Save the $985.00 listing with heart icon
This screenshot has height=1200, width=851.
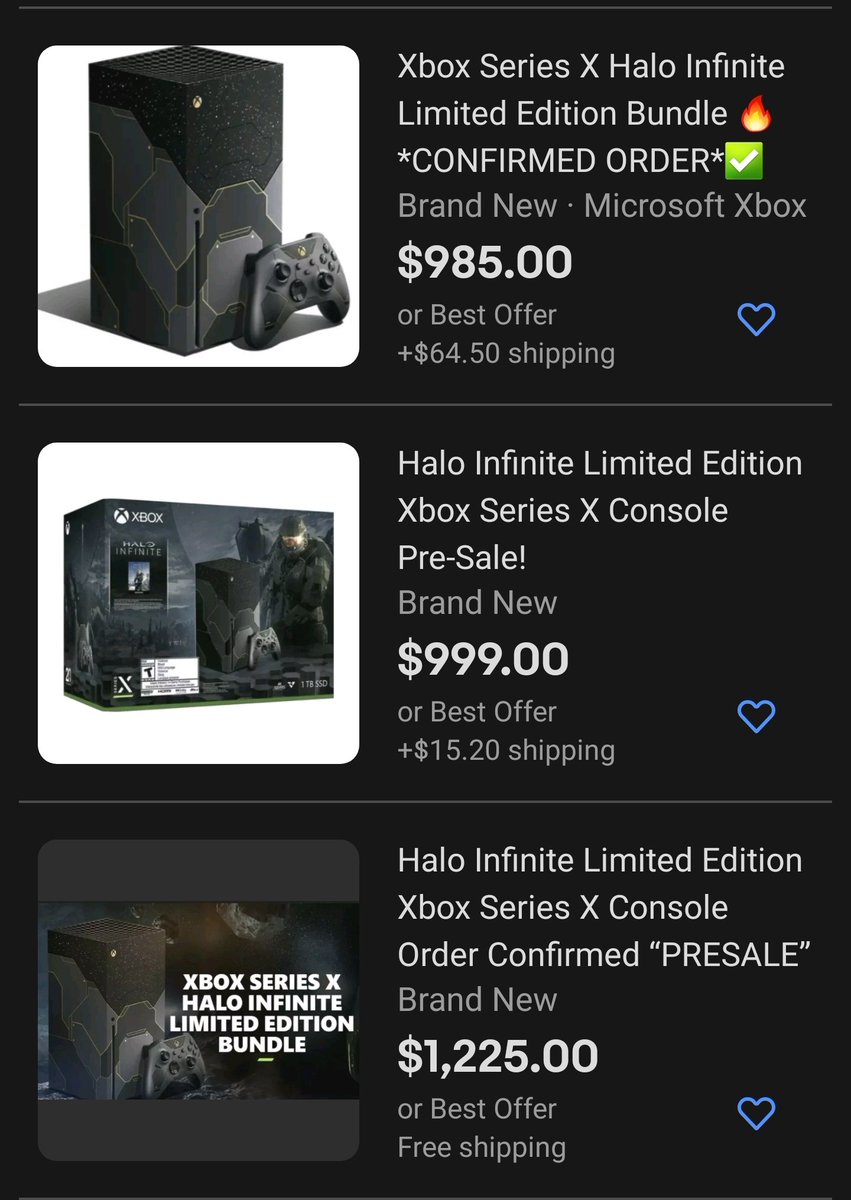pyautogui.click(x=756, y=319)
